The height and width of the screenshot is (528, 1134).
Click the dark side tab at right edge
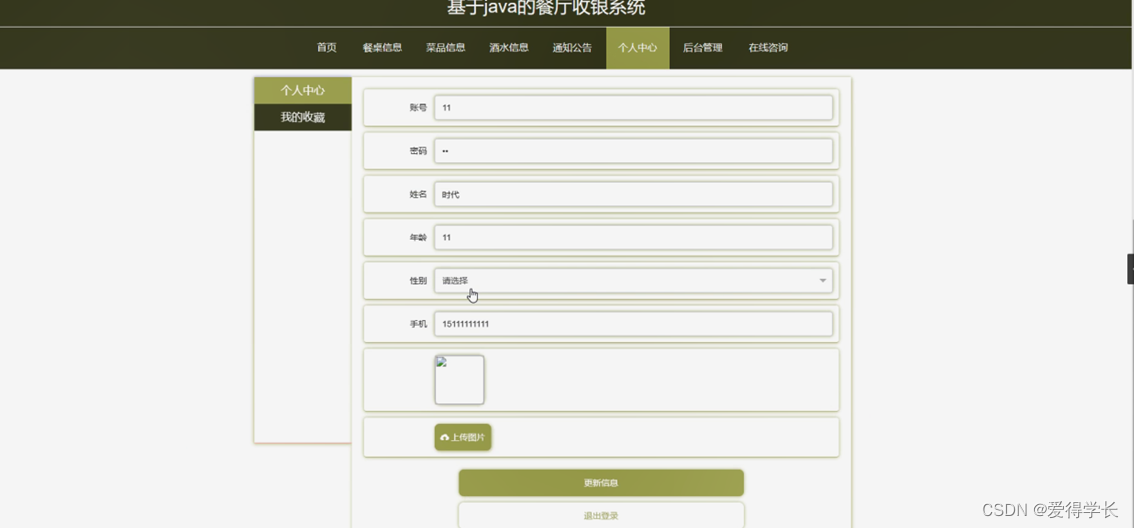pos(1130,268)
